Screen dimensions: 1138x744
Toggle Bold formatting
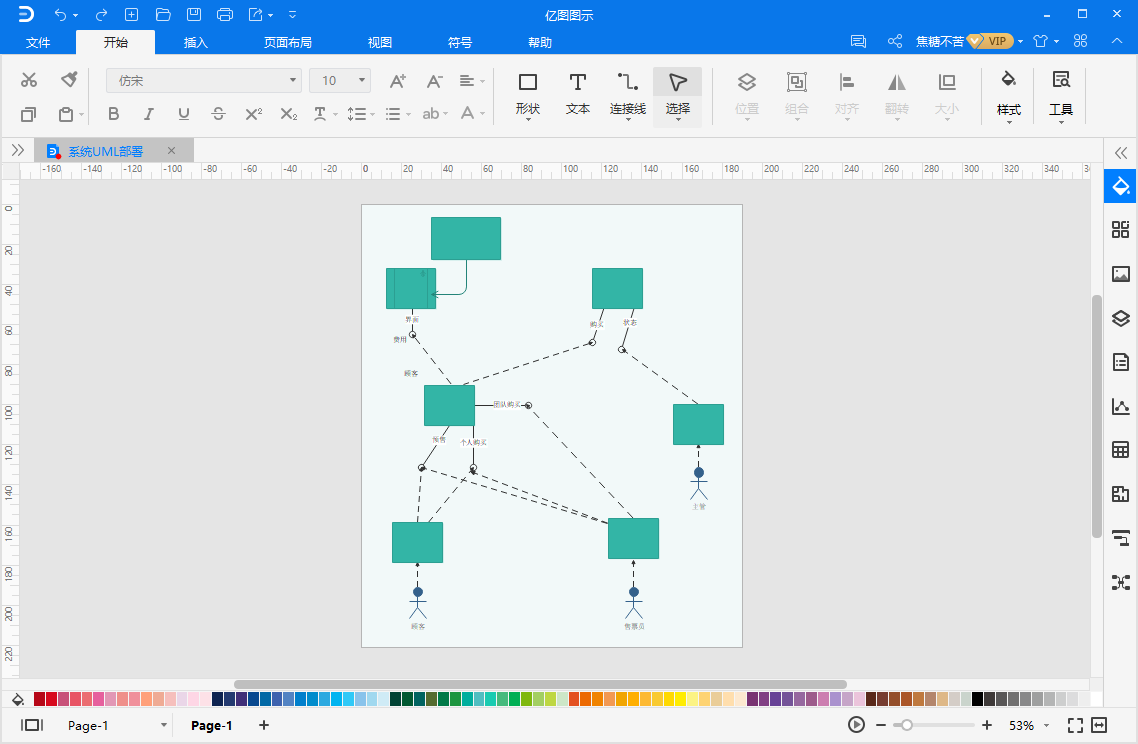(x=113, y=114)
